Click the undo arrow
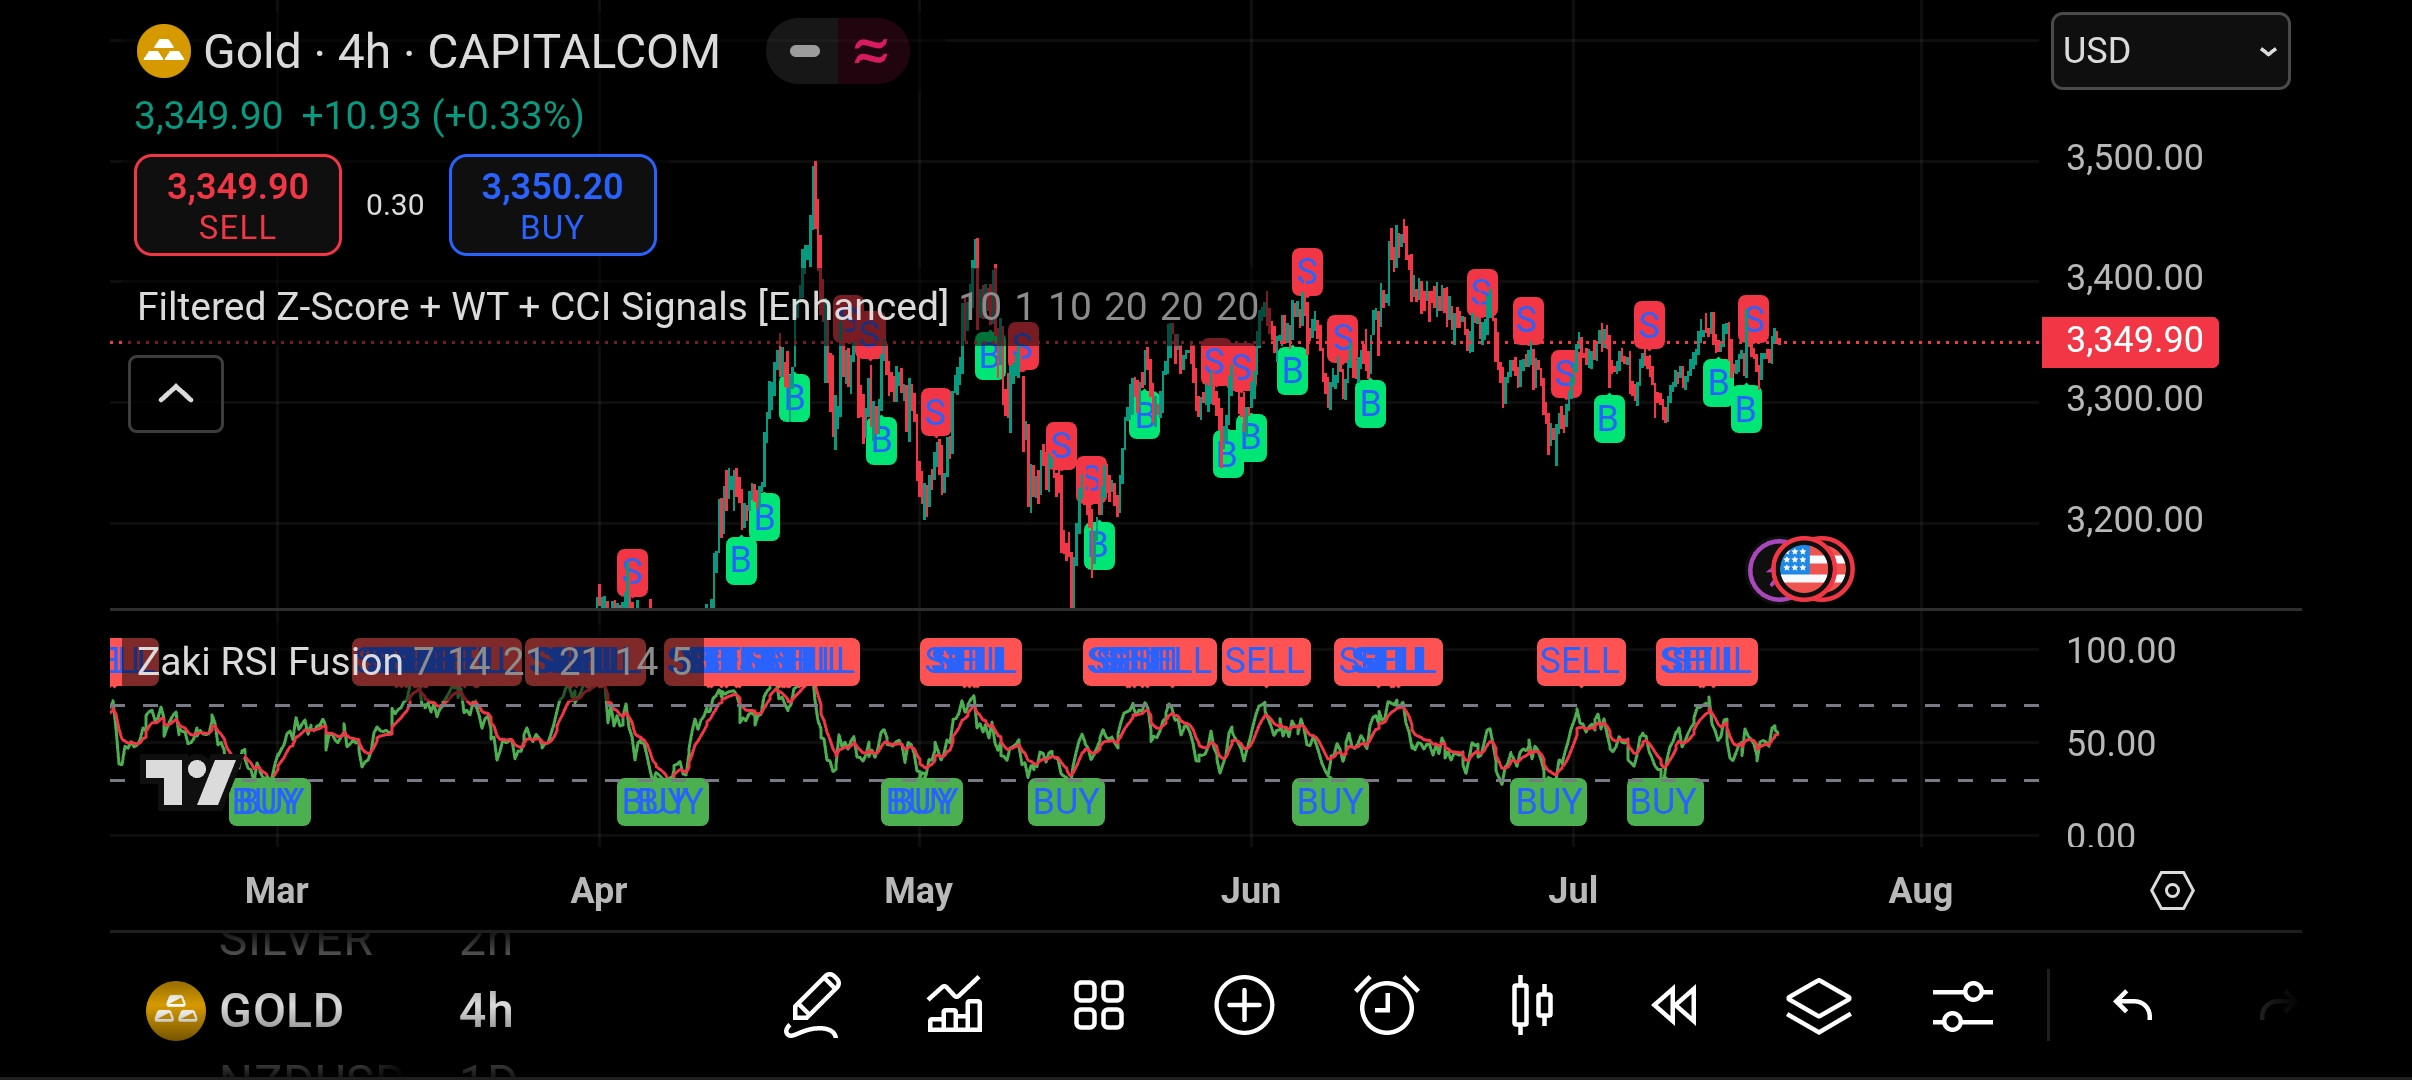Screen dimensions: 2412x1080 2132,1005
